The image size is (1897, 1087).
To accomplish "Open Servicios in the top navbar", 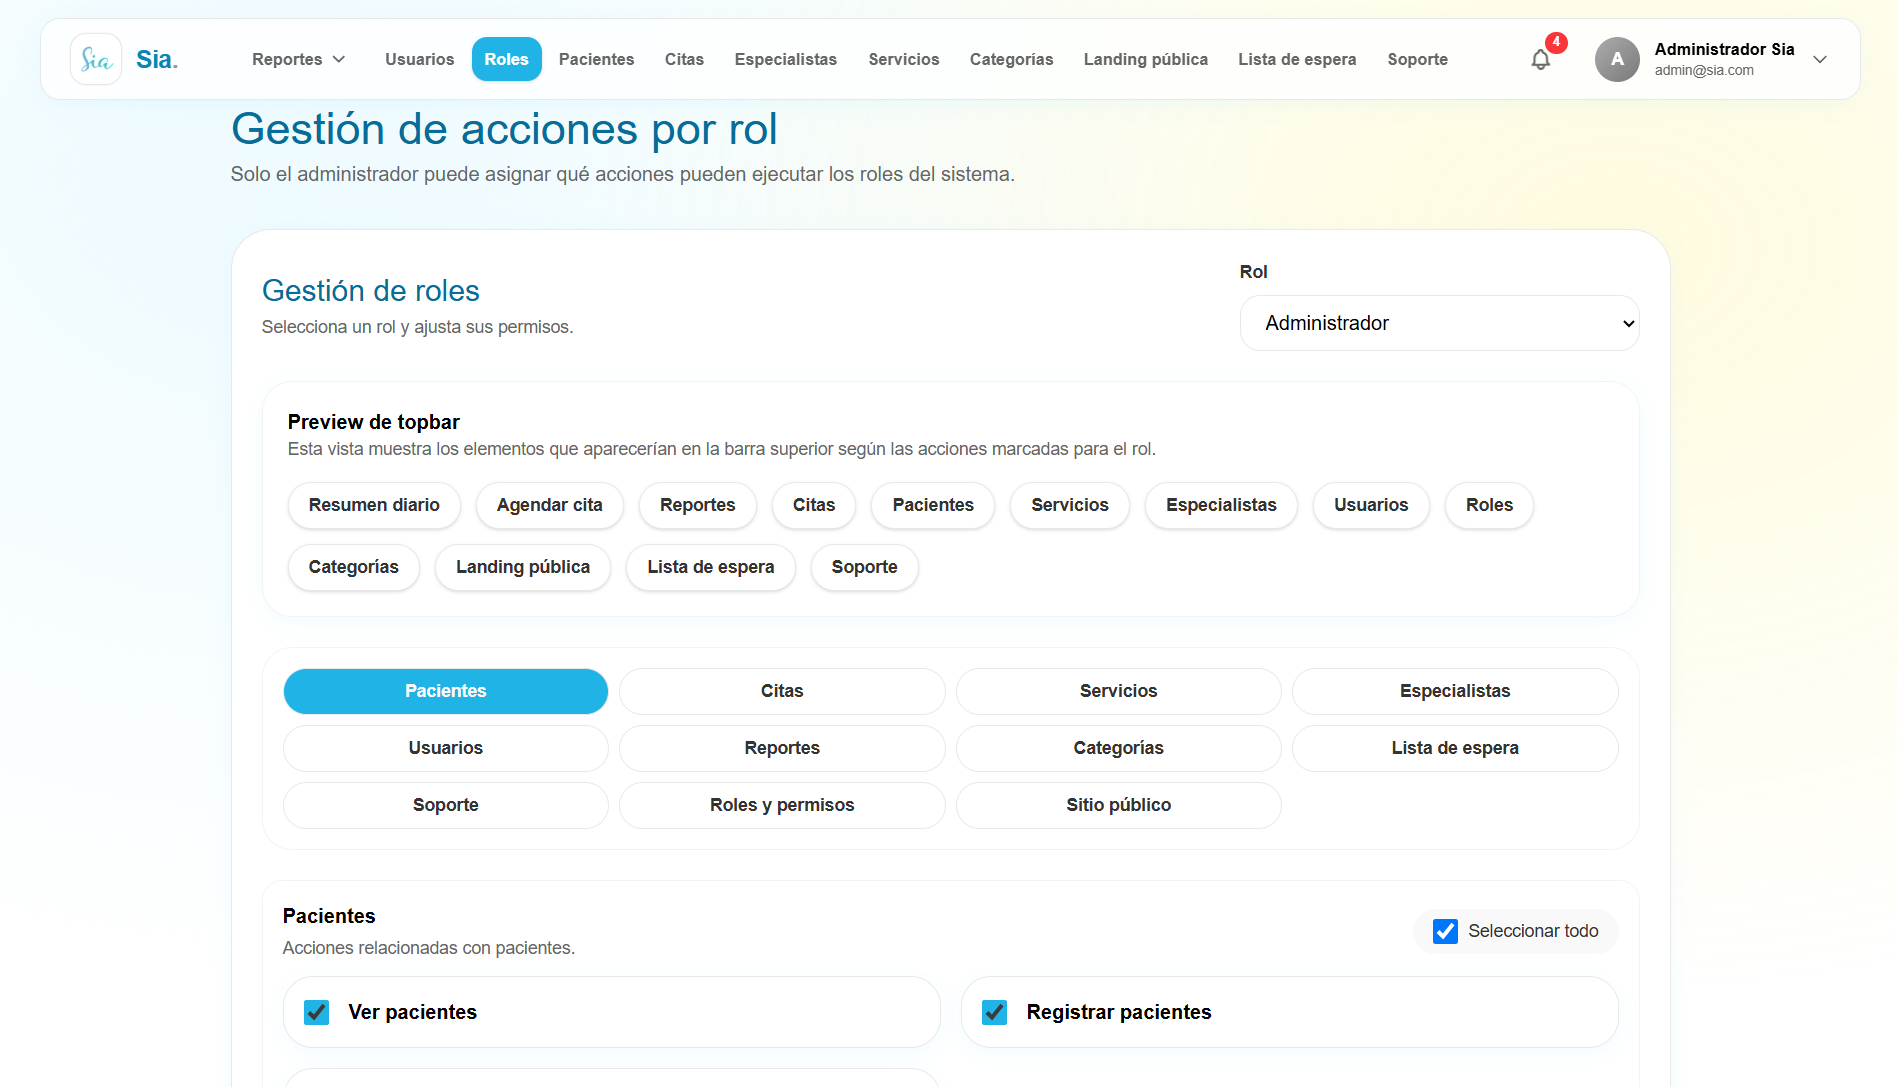I will click(x=904, y=59).
